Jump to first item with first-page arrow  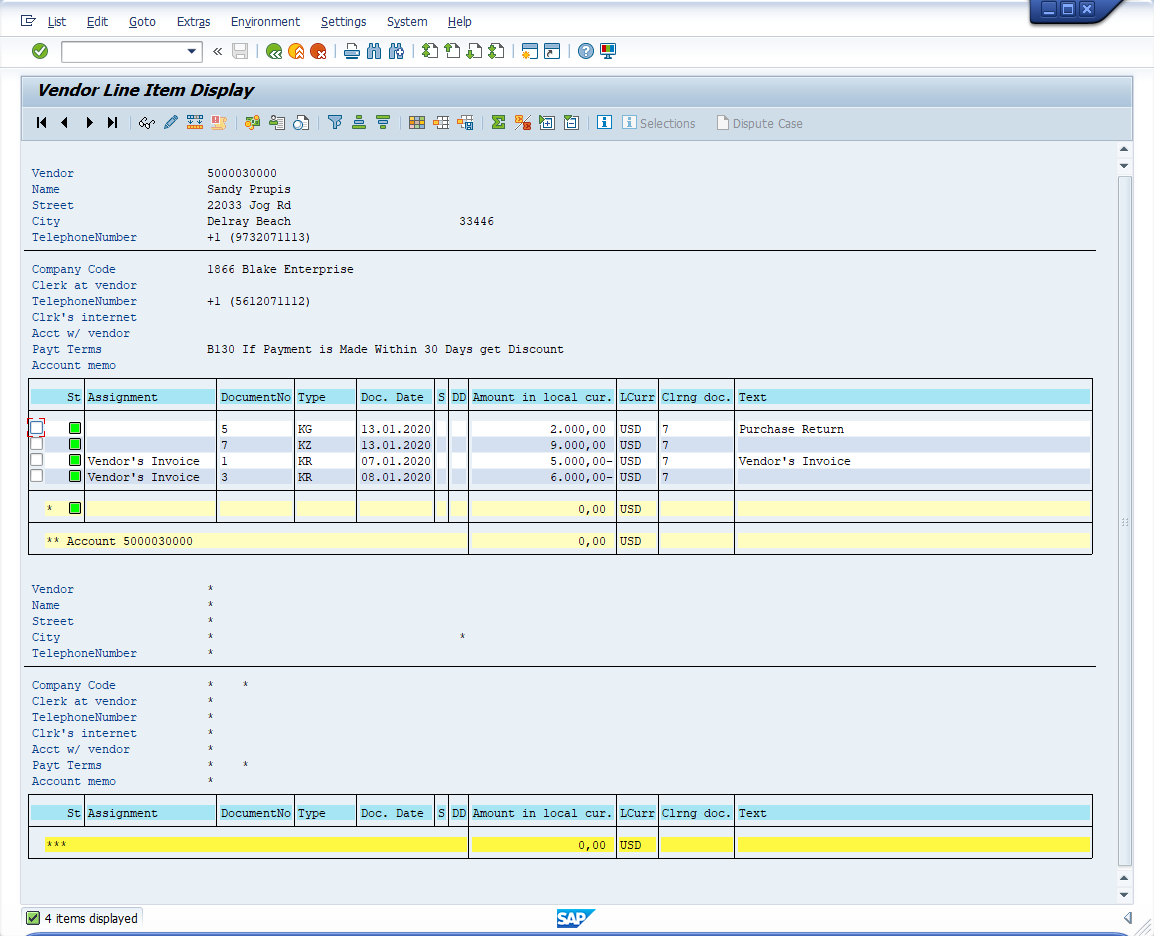(x=42, y=123)
